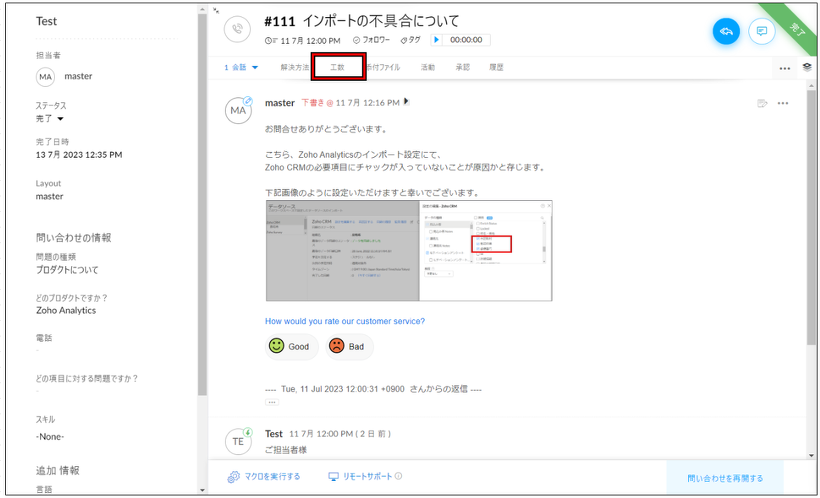Click the left sidebar vertical scrollbar

(x=202, y=204)
